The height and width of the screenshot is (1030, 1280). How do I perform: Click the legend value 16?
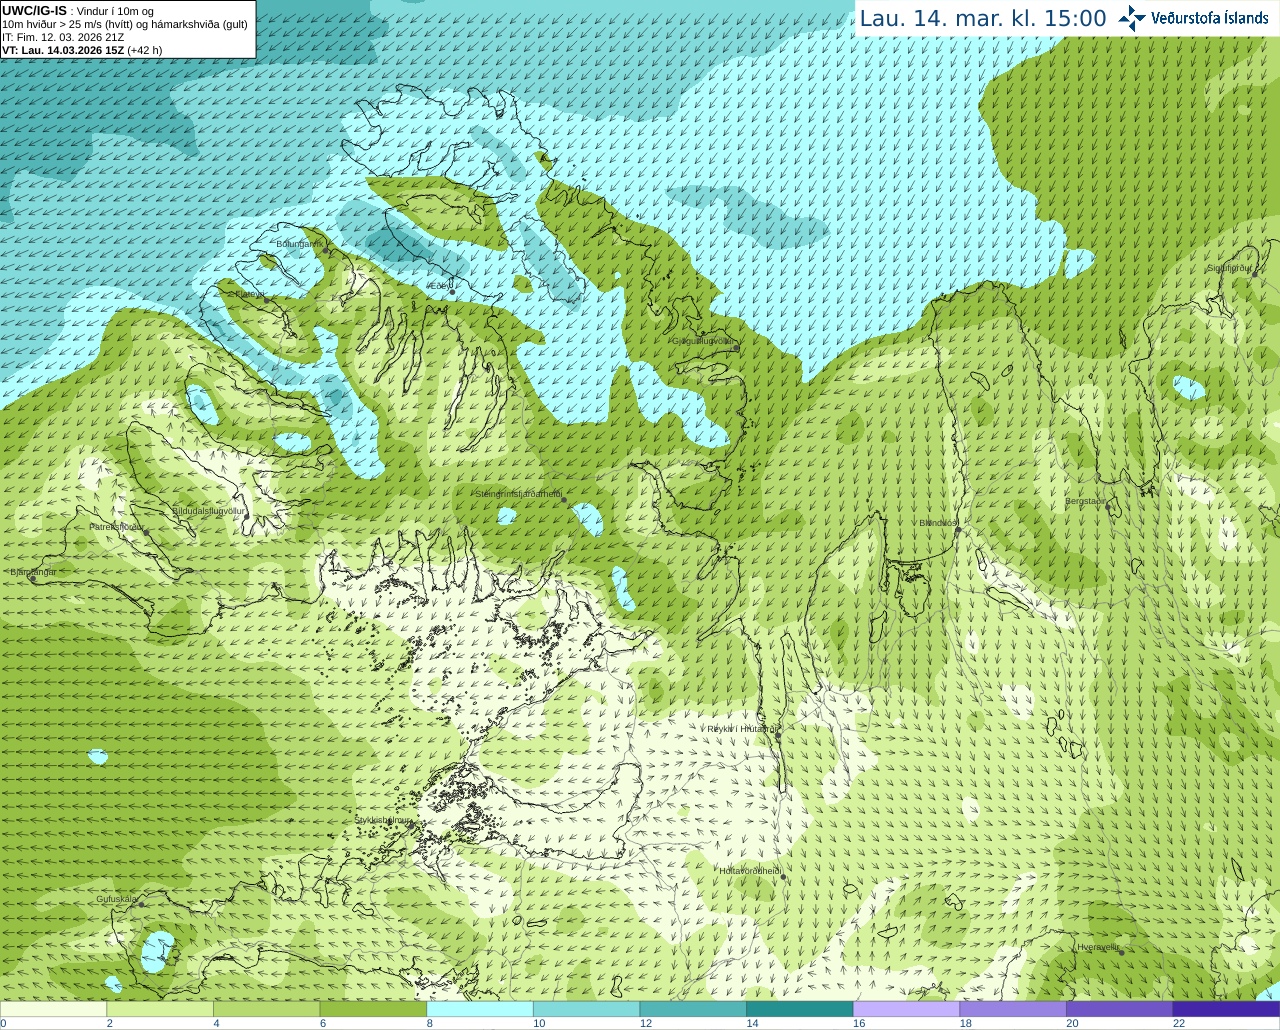coord(859,1023)
